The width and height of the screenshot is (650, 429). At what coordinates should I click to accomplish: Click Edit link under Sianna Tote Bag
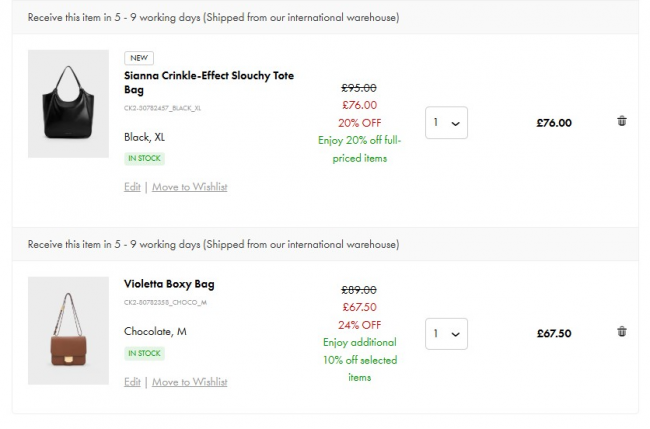(x=132, y=187)
